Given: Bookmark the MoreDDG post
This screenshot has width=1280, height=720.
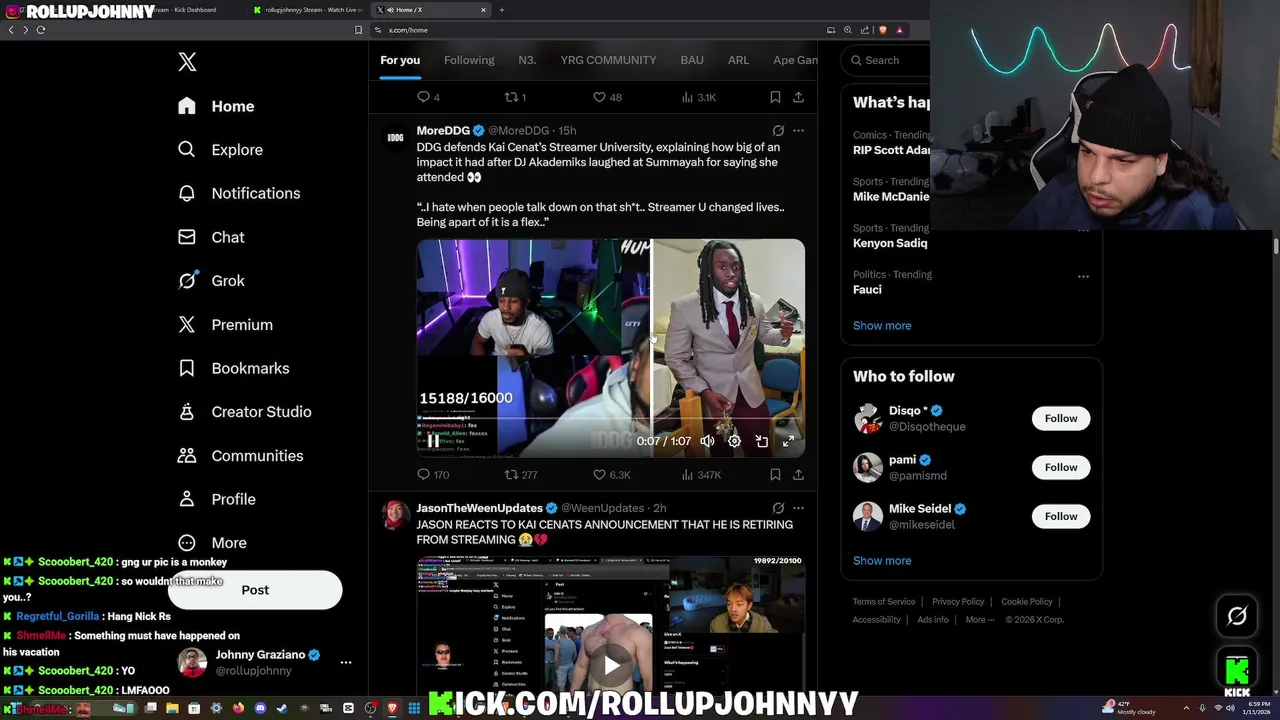Looking at the screenshot, I should (775, 475).
